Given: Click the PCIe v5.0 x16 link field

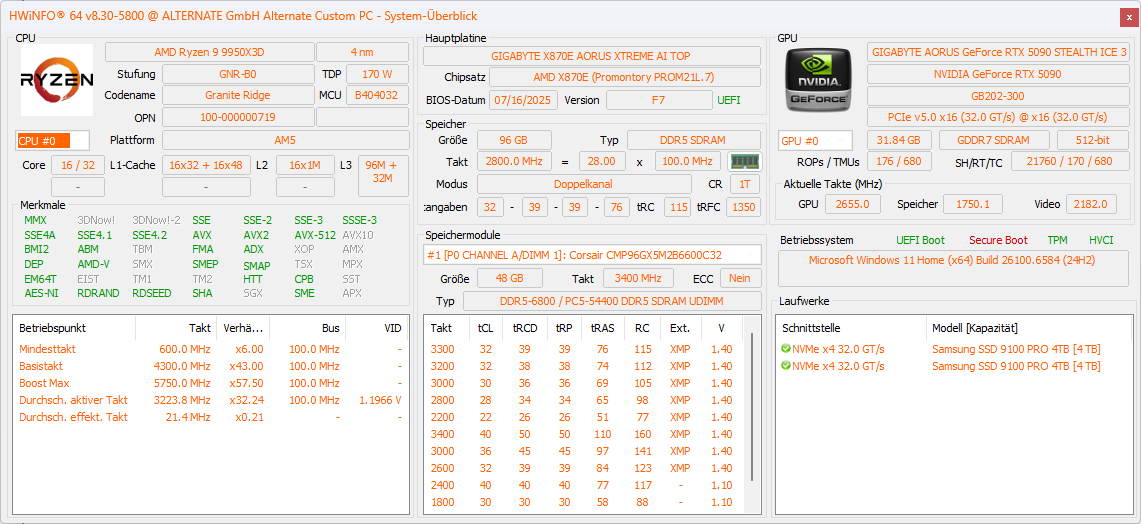Looking at the screenshot, I should [x=998, y=117].
